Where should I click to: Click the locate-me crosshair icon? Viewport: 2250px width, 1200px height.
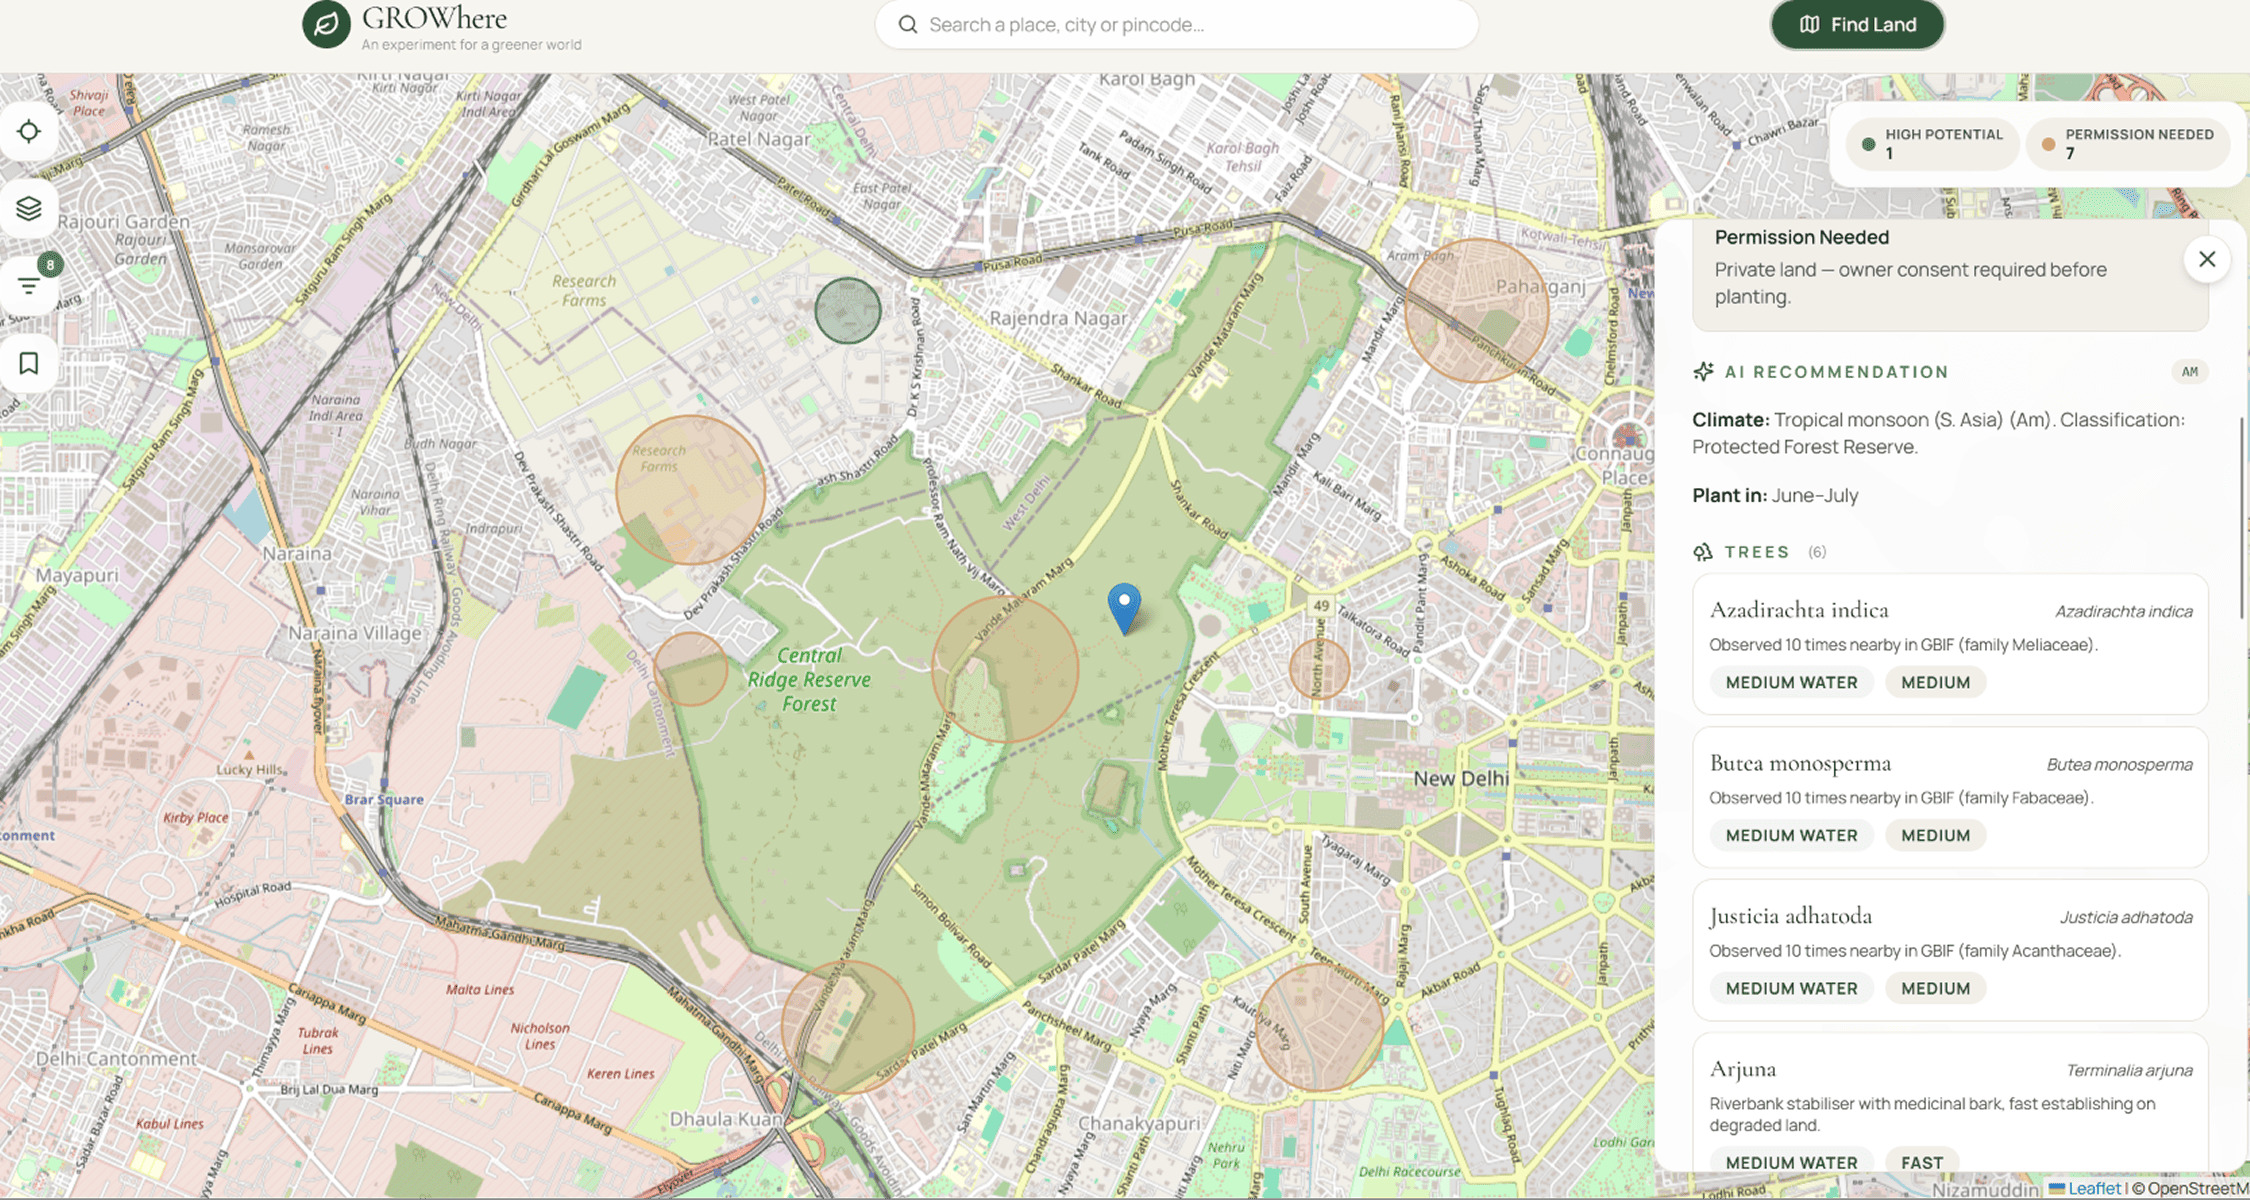coord(29,131)
